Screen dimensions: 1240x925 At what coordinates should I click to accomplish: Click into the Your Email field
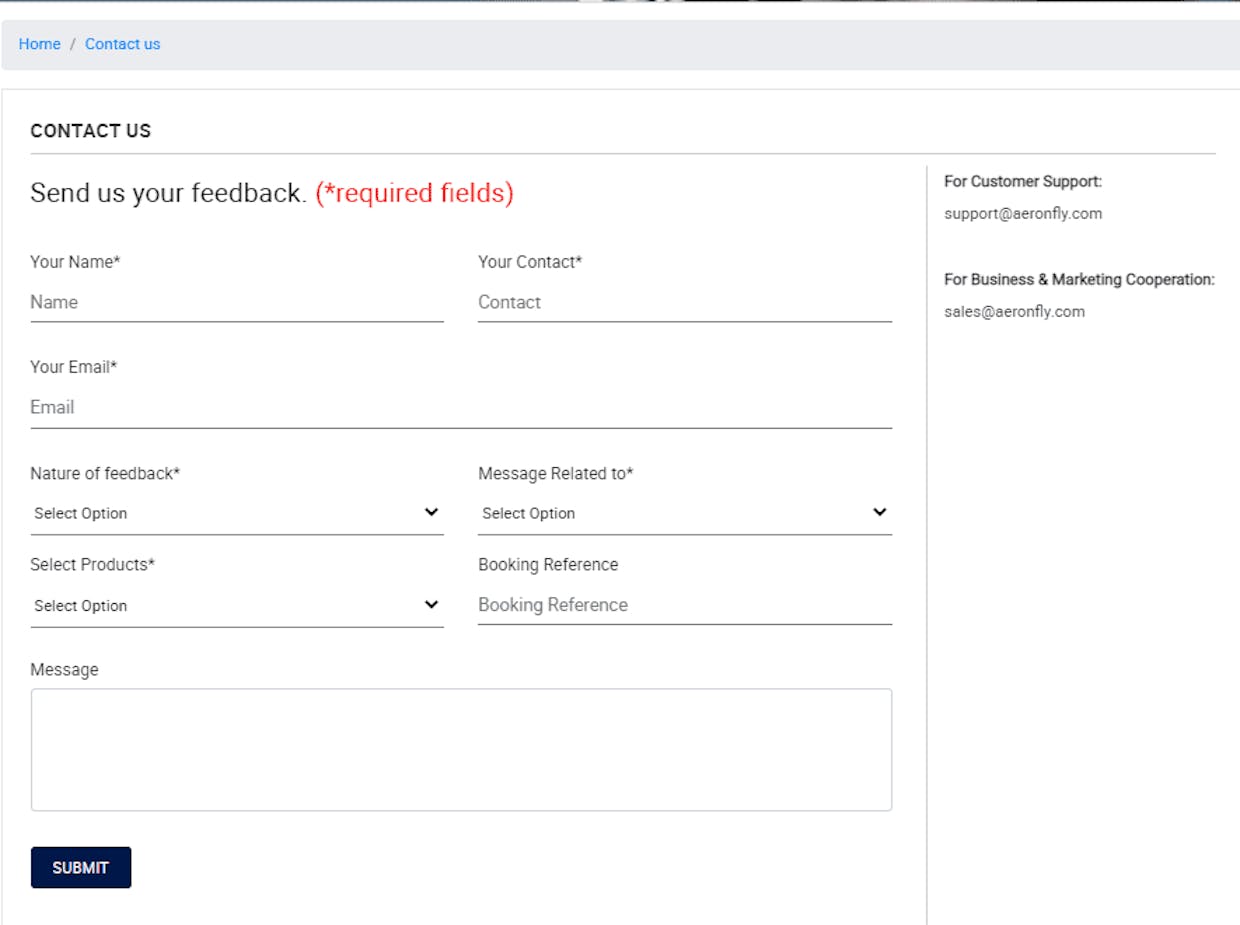click(461, 408)
